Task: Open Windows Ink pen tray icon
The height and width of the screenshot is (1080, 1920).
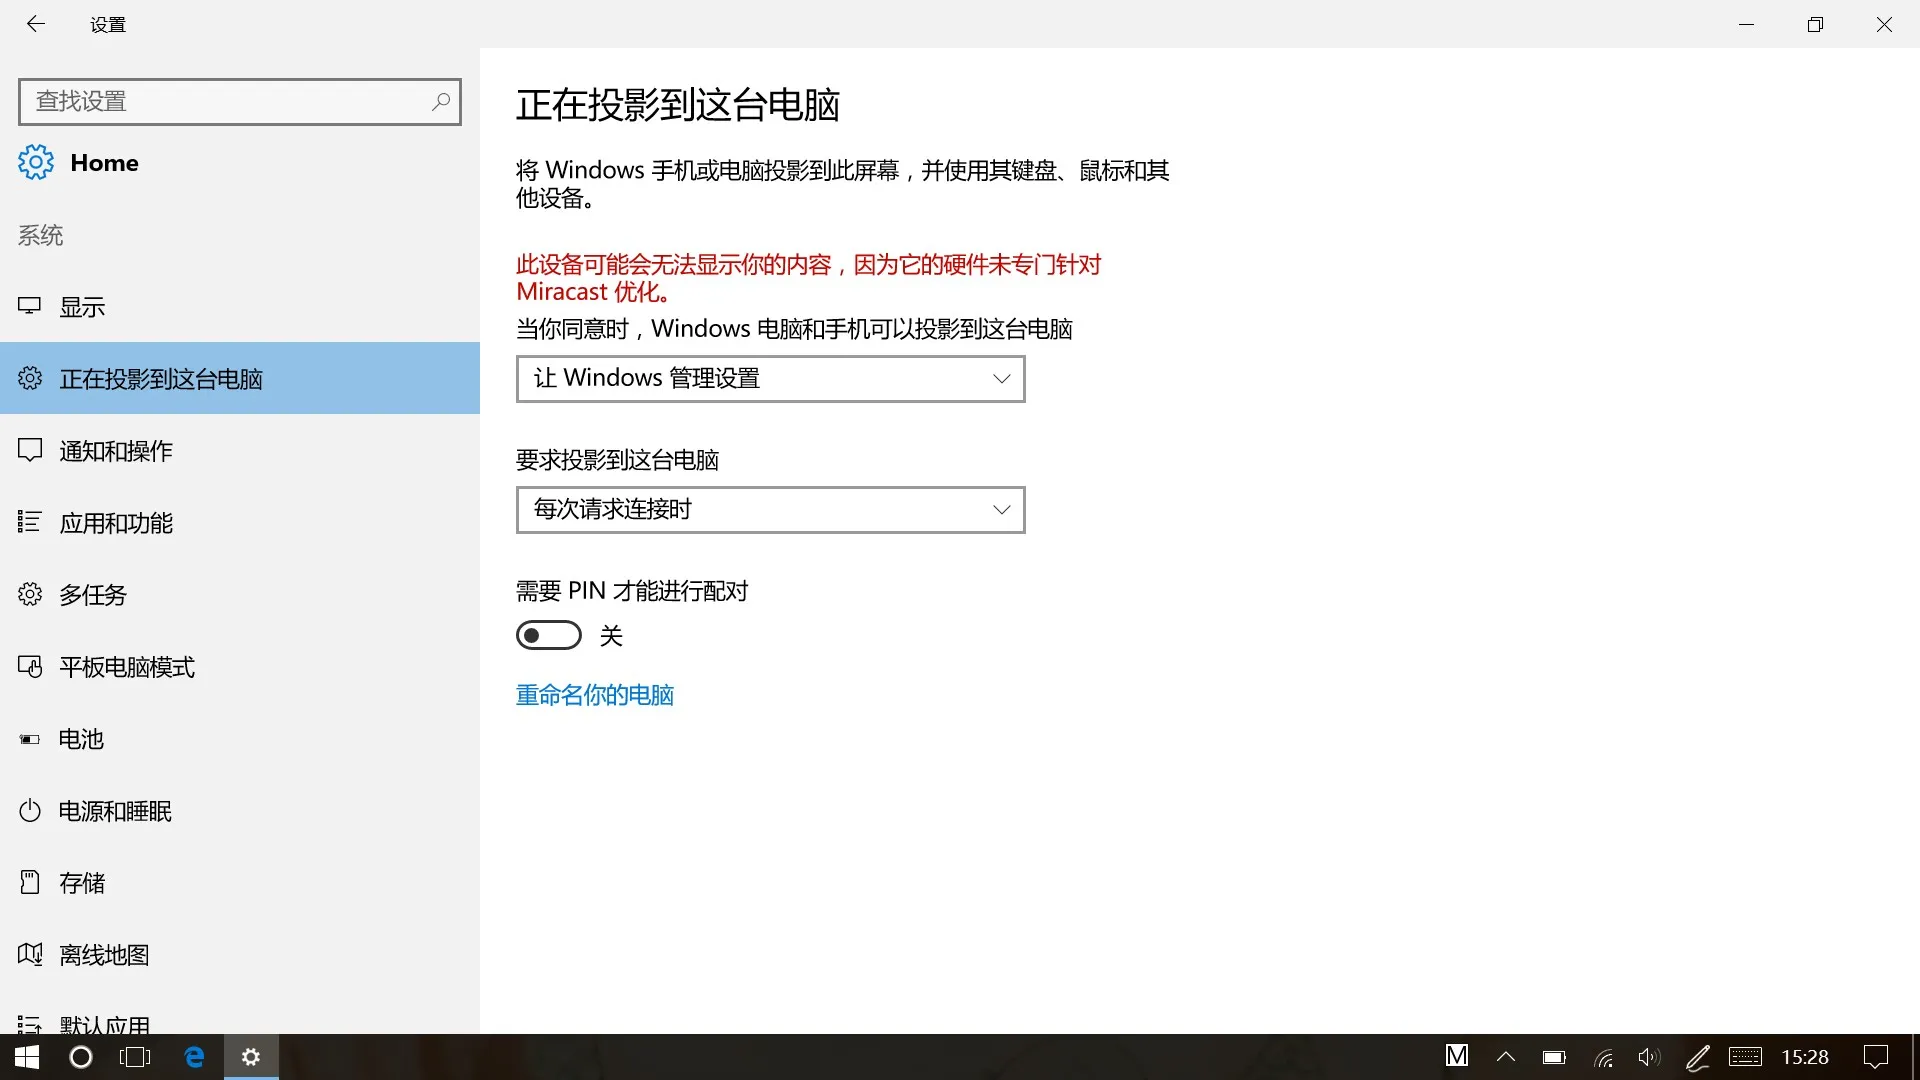Action: tap(1698, 1057)
